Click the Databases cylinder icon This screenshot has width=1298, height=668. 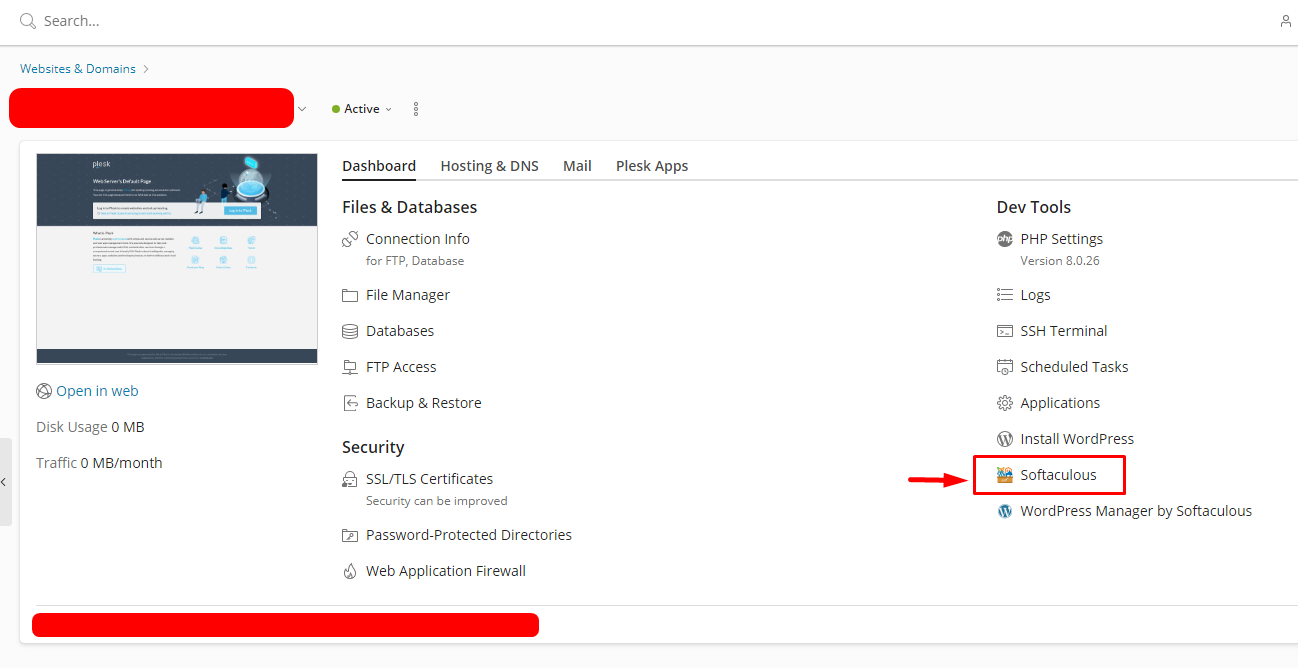coord(350,331)
